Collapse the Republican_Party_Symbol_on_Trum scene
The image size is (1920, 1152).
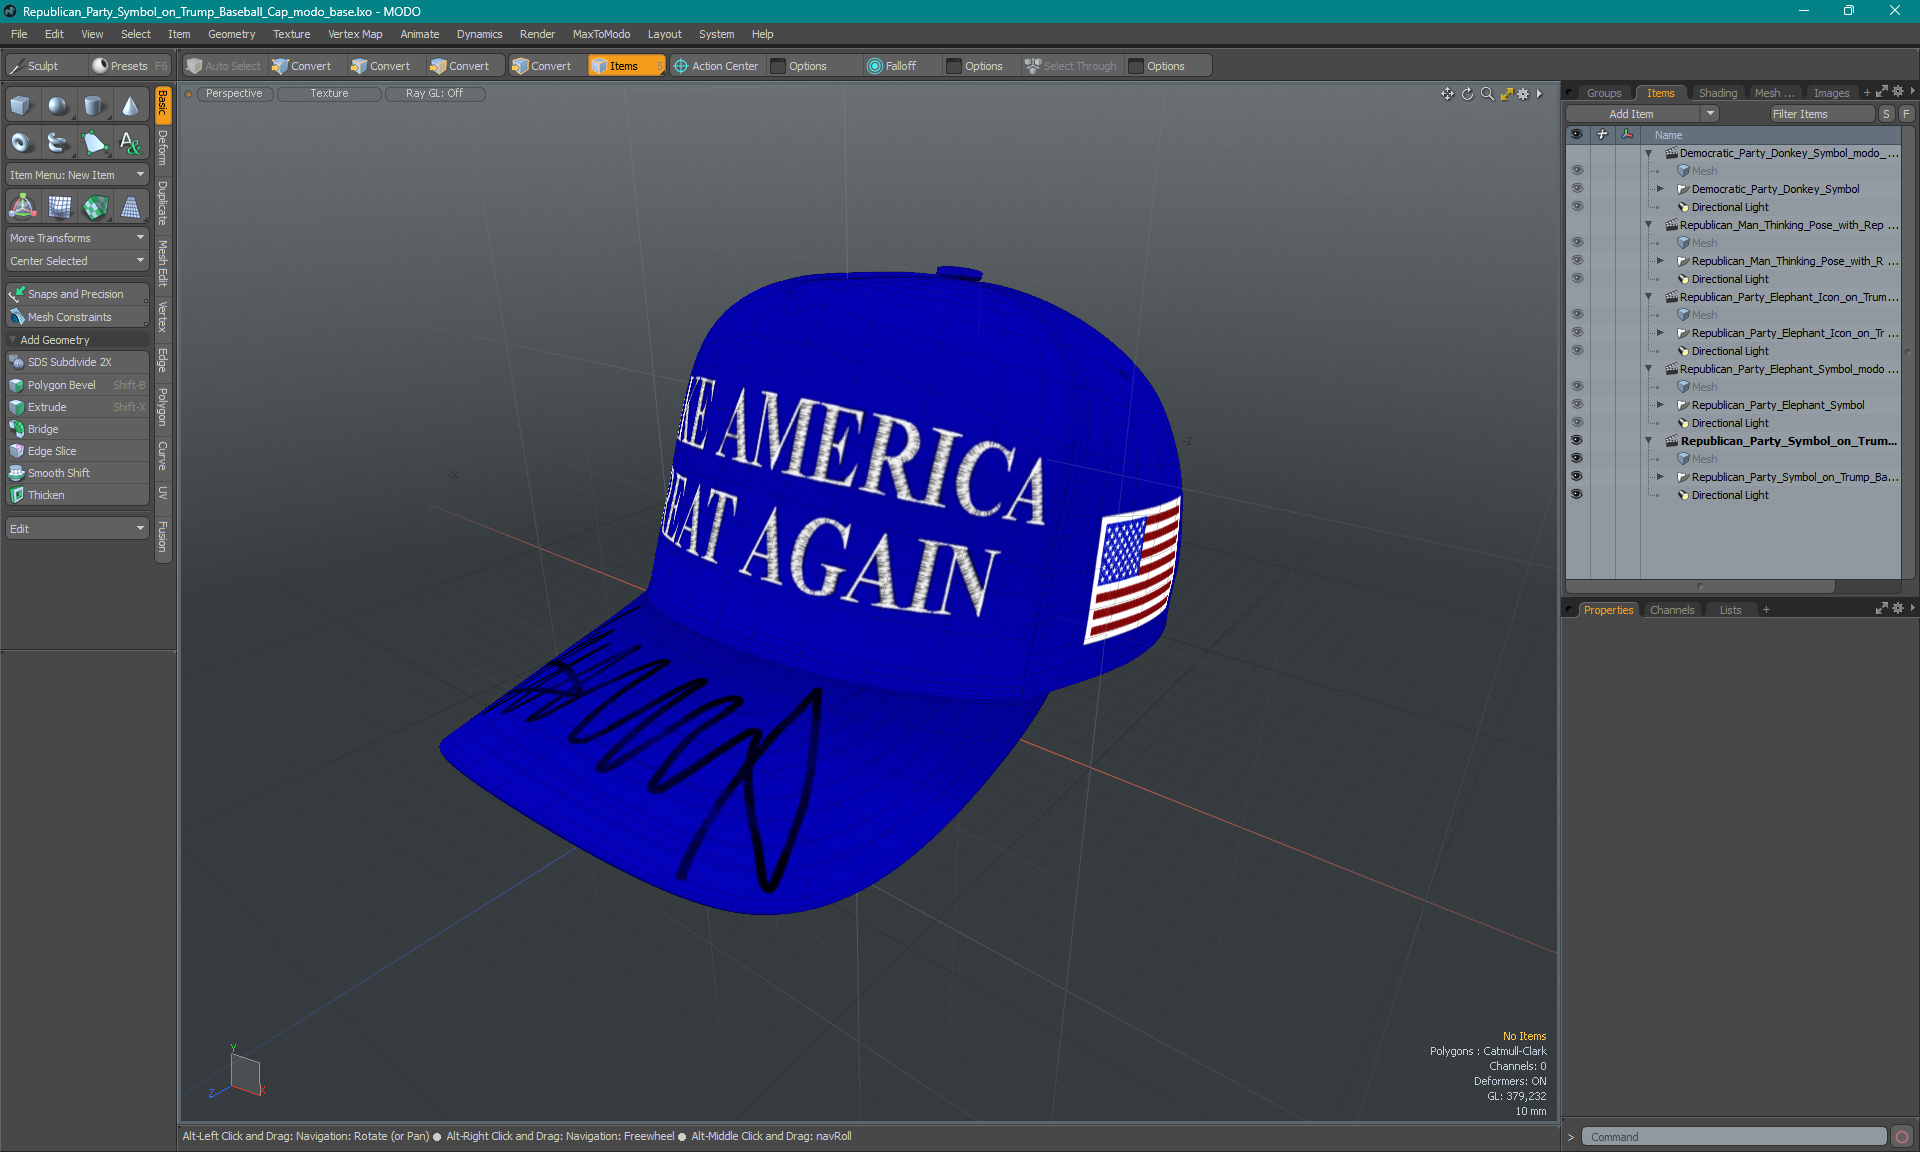tap(1649, 441)
